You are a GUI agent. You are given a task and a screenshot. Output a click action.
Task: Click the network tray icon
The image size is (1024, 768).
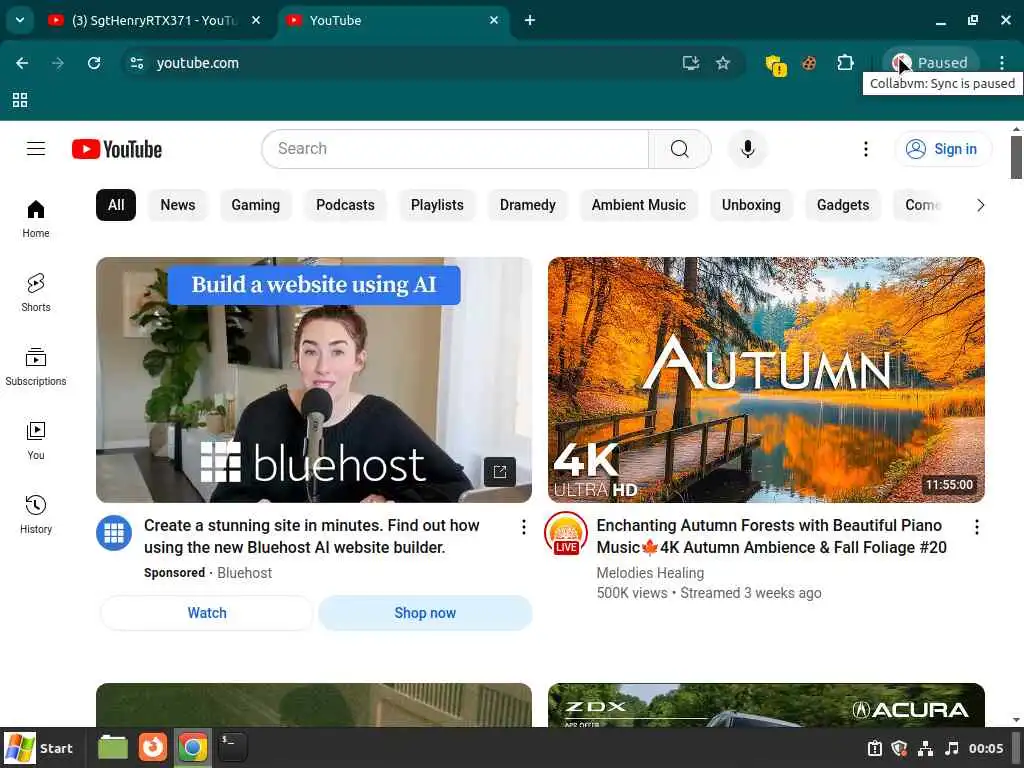(x=925, y=748)
